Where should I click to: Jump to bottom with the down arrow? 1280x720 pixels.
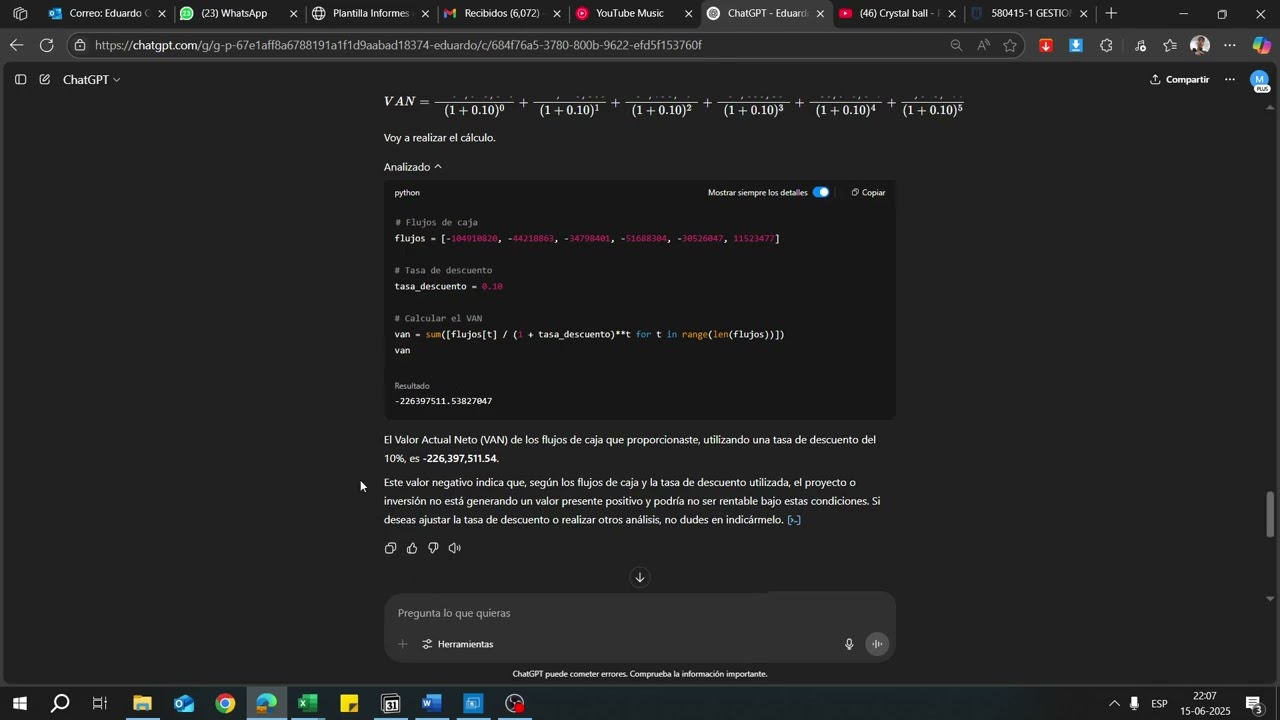tap(640, 577)
